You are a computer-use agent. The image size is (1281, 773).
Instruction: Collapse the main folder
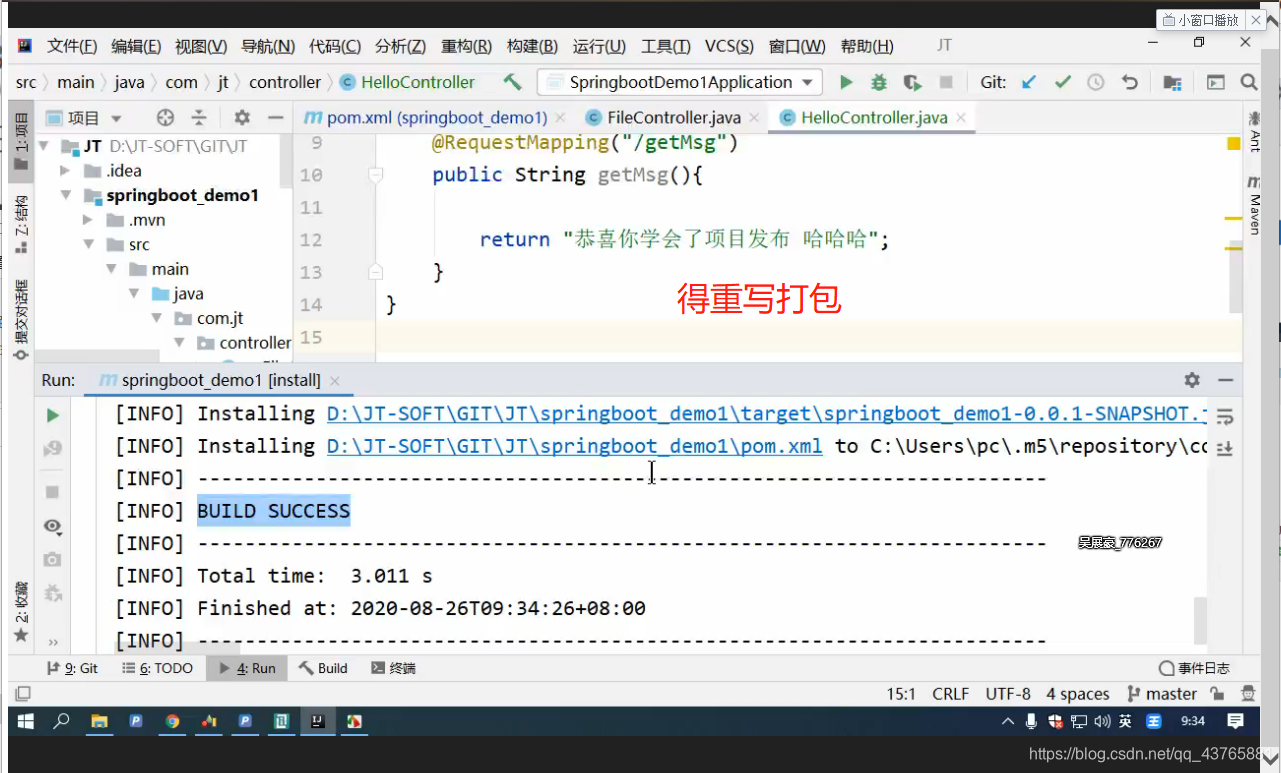click(x=111, y=269)
